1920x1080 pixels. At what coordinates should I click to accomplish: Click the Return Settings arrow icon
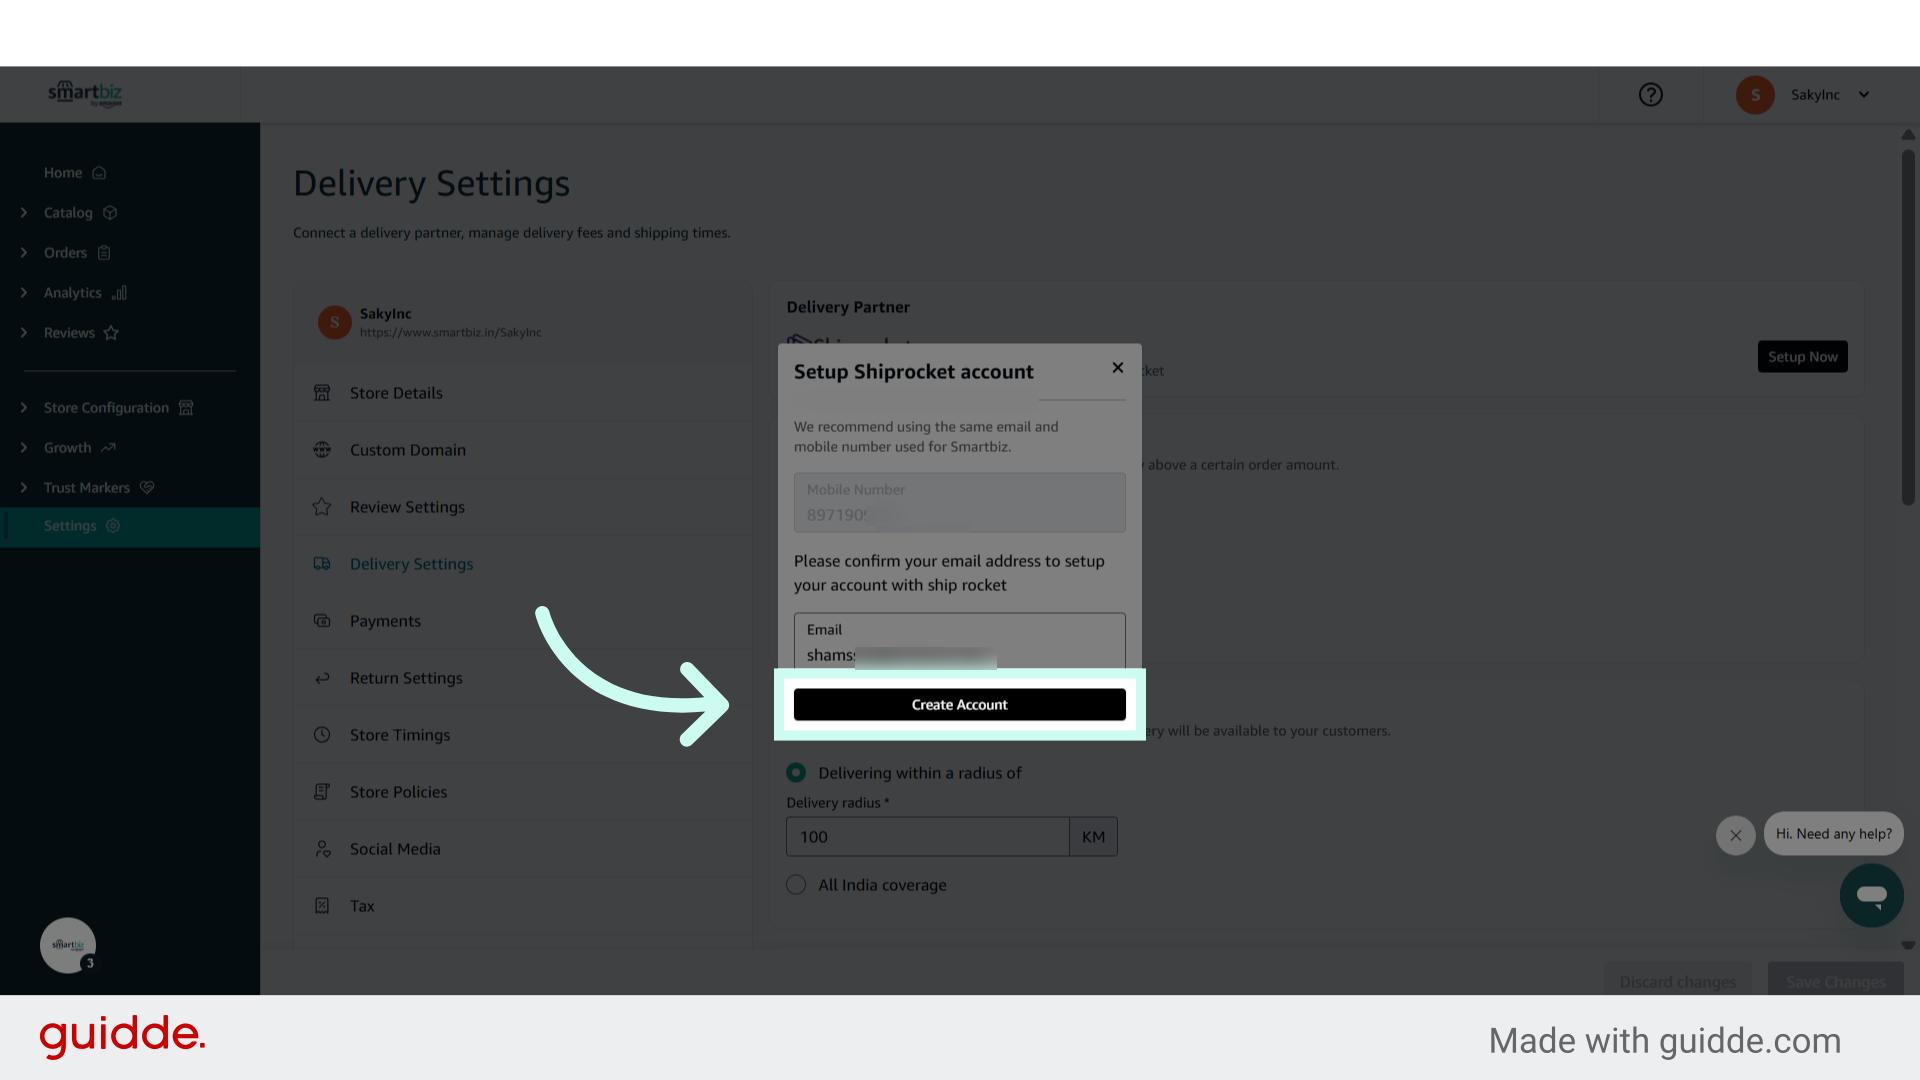(322, 677)
